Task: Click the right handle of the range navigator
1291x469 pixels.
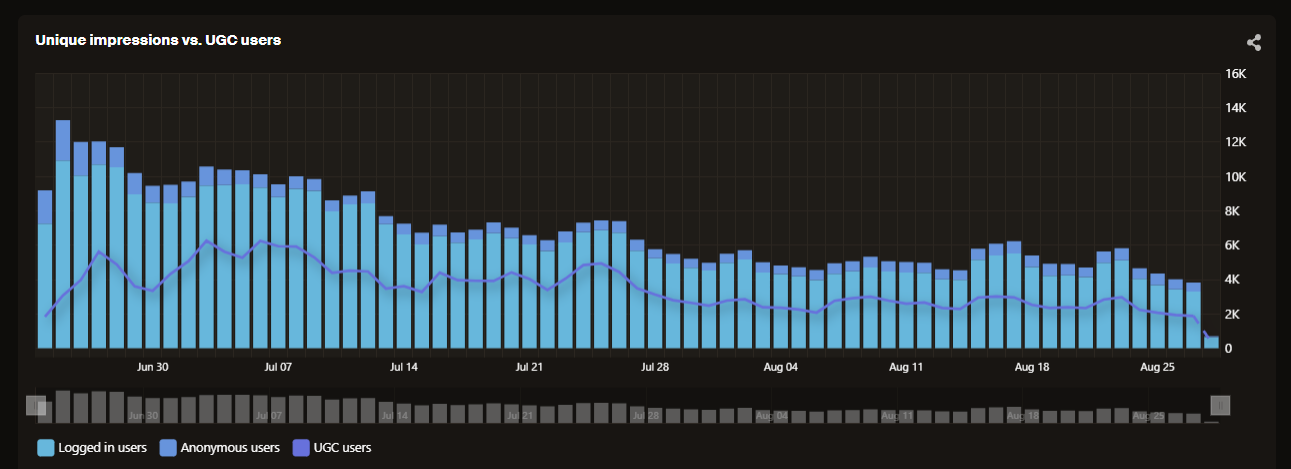Action: click(x=1220, y=405)
